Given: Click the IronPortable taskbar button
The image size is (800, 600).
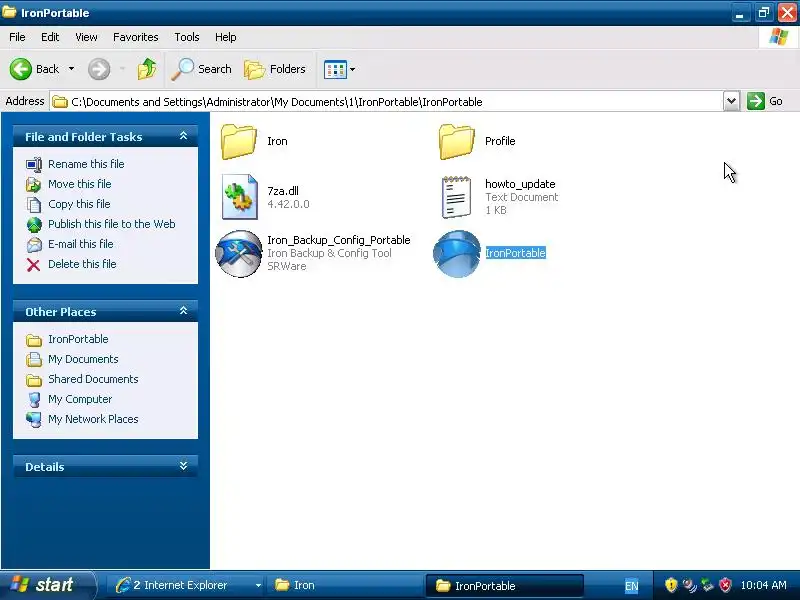Looking at the screenshot, I should click(x=504, y=585).
